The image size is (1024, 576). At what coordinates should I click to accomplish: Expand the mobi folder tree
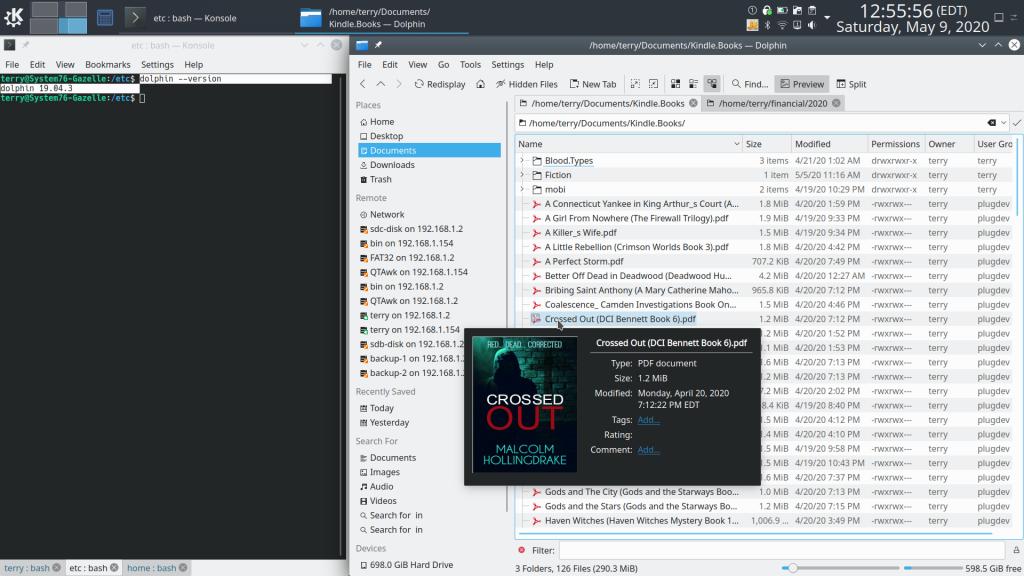tap(522, 189)
